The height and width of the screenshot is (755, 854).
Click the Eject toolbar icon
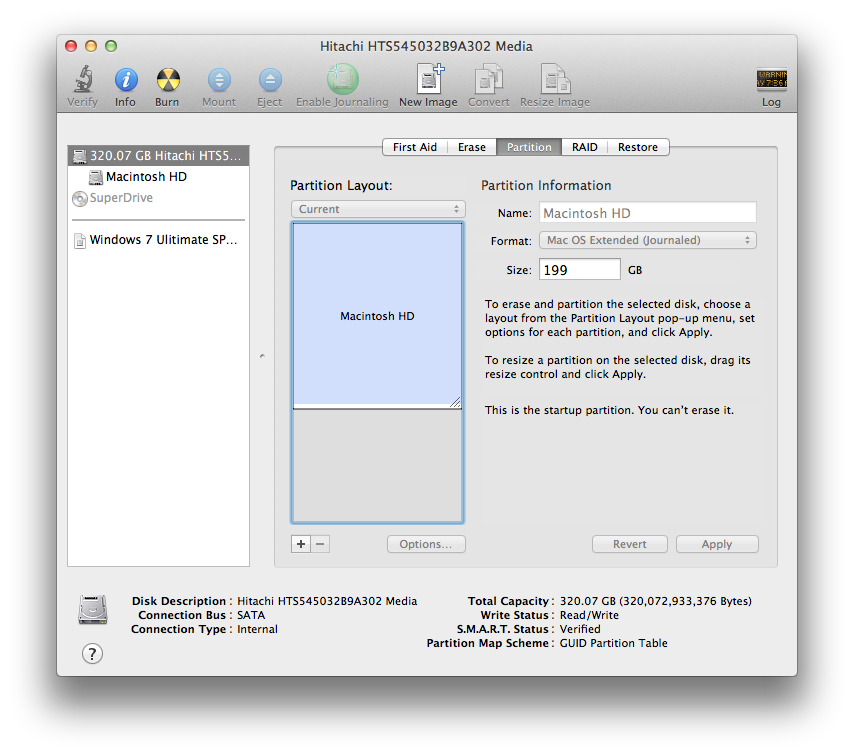click(x=270, y=80)
